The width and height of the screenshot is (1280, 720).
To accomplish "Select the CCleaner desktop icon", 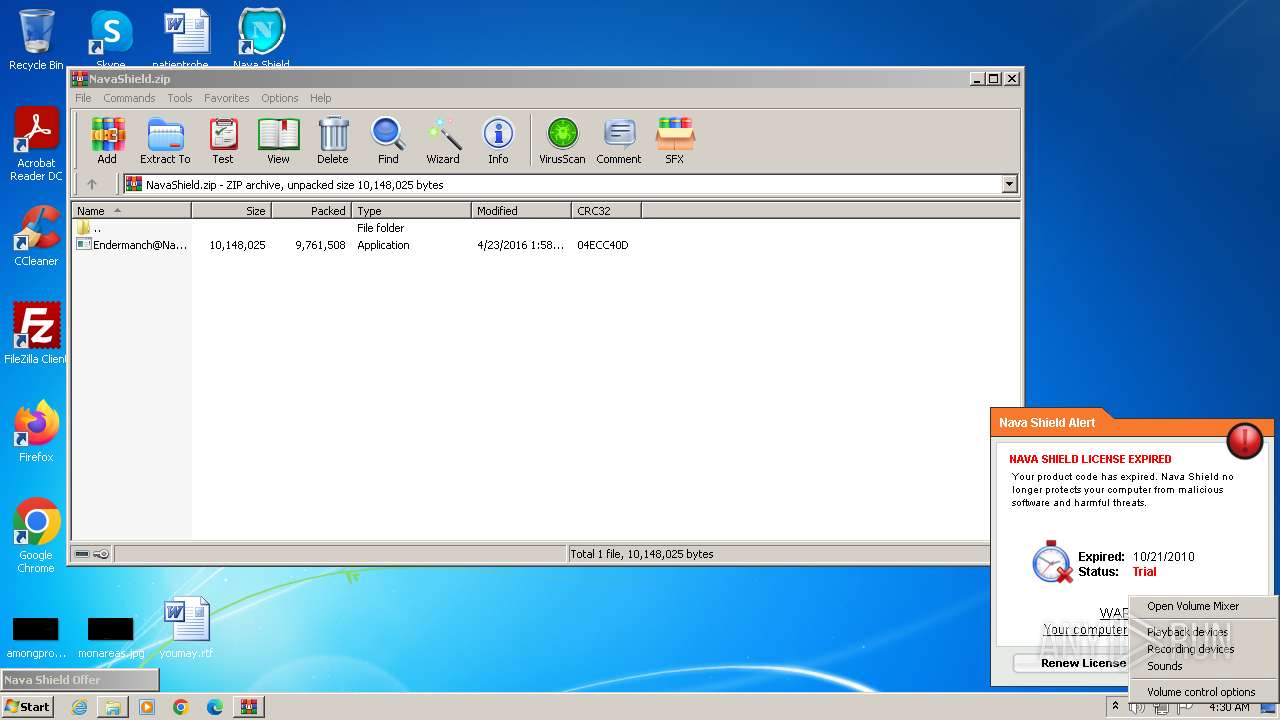I will pyautogui.click(x=36, y=236).
